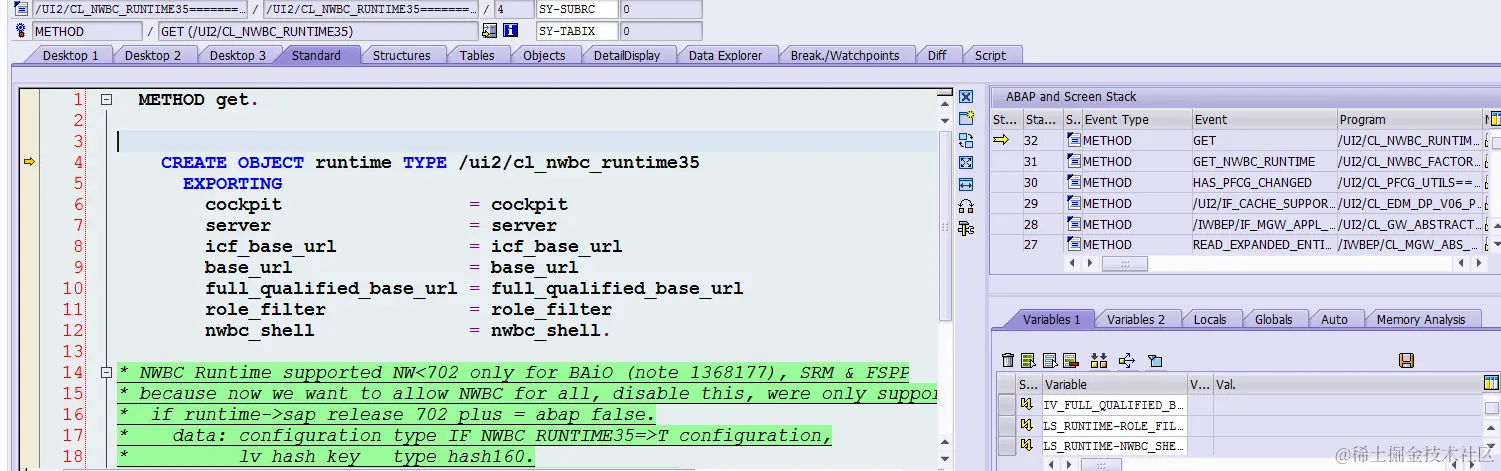The width and height of the screenshot is (1501, 471).
Task: Click the save disk icon in Variables toolbar
Action: tap(1406, 360)
